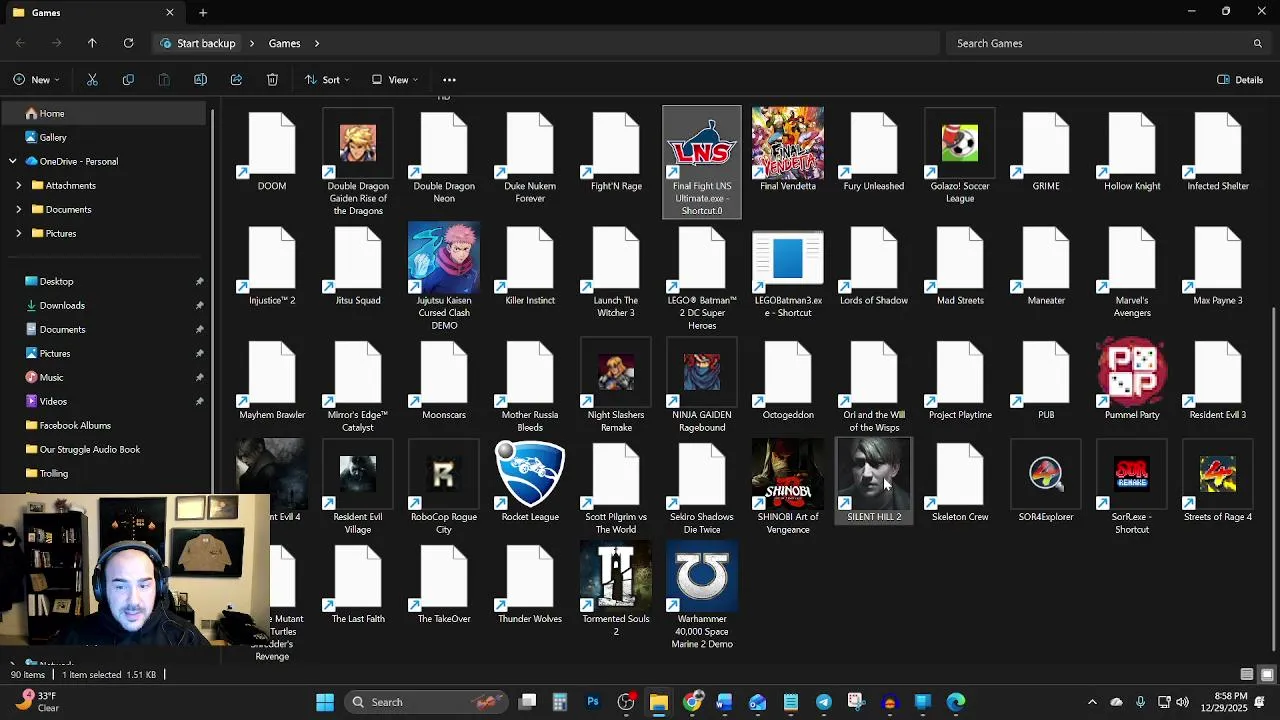
Task: Select the Rocket League shortcut icon
Action: tap(530, 475)
